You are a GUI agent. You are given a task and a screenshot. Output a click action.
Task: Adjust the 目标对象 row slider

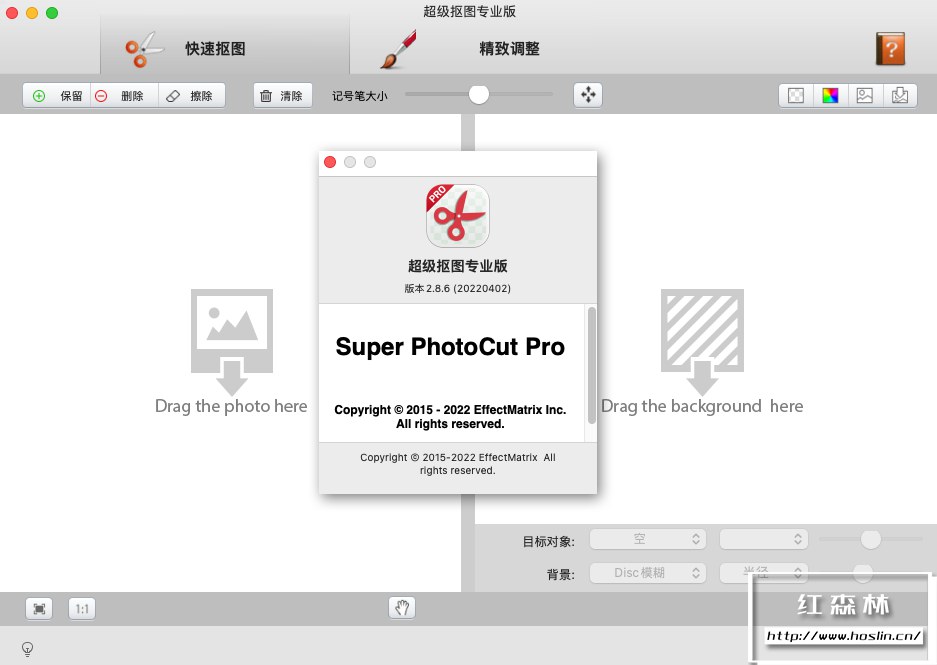pyautogui.click(x=871, y=539)
